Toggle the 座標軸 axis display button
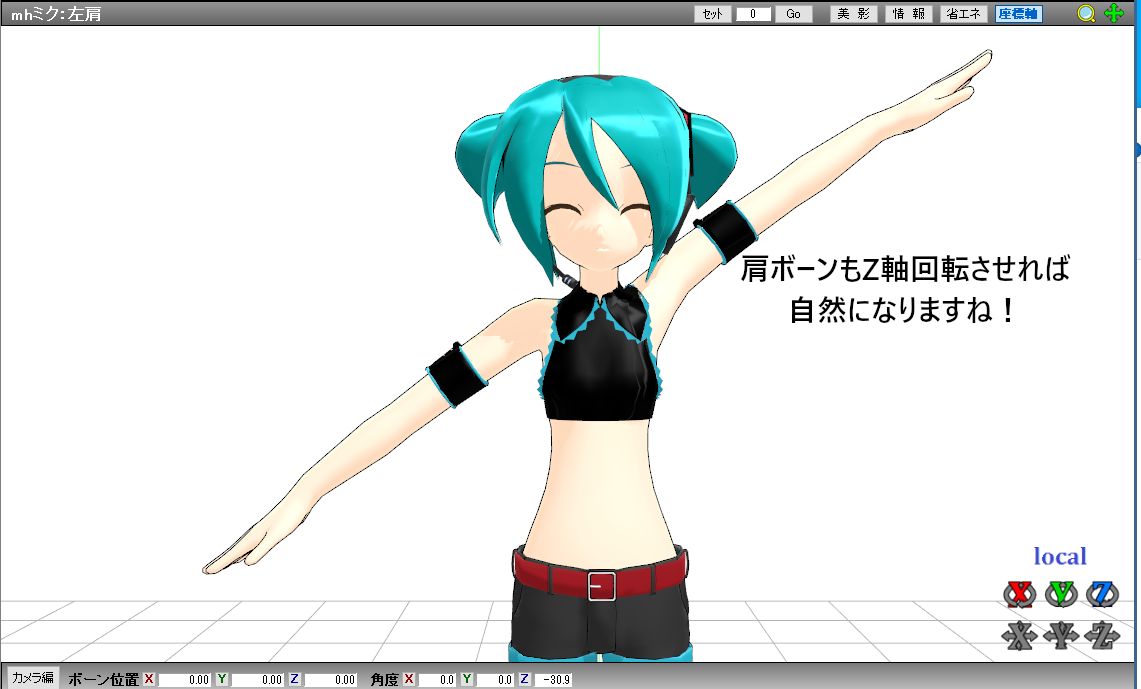Viewport: 1141px width, 689px height. [1019, 14]
